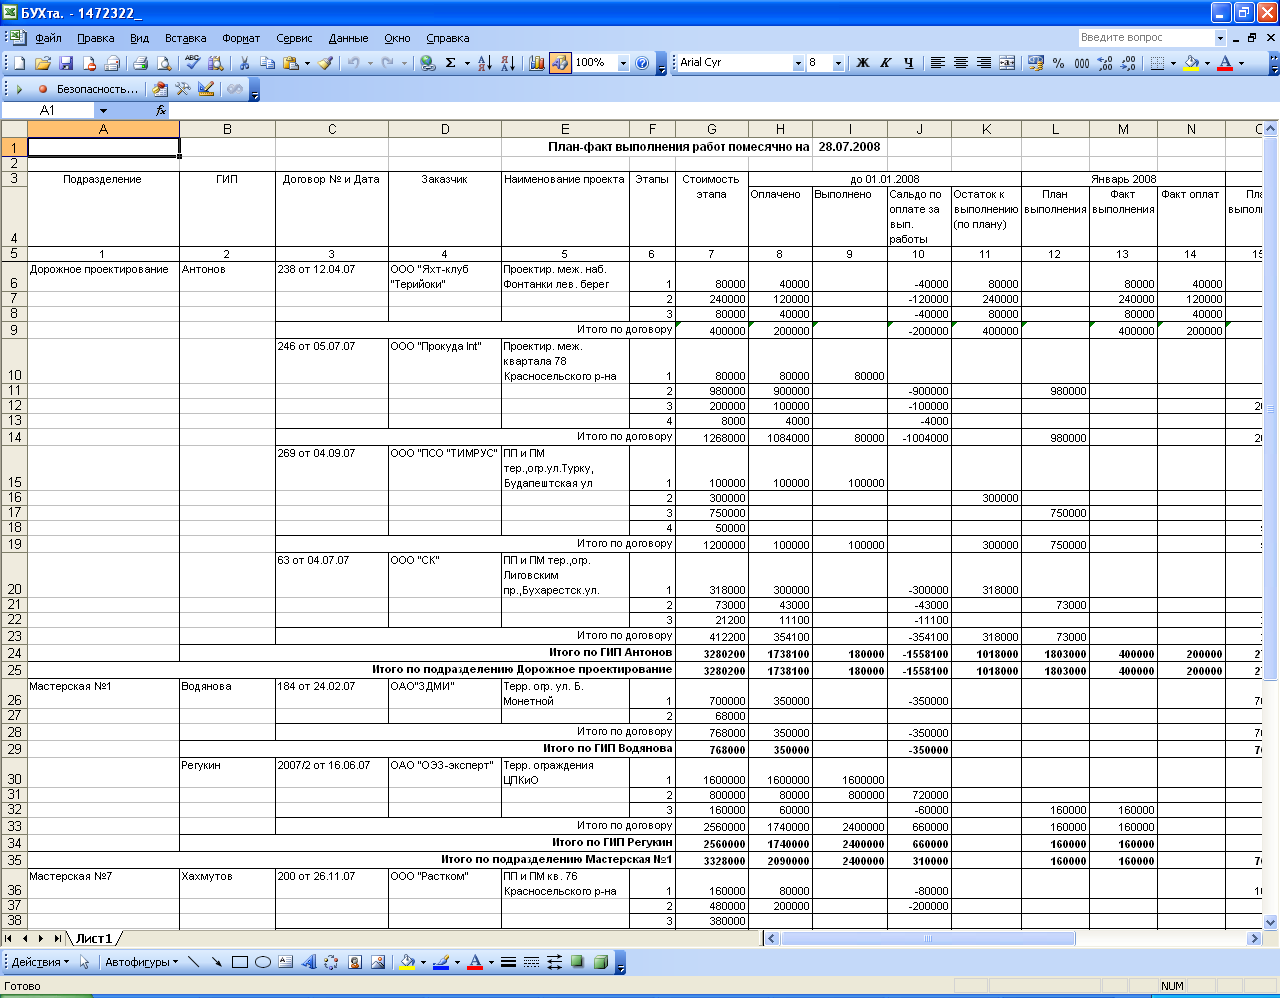The width and height of the screenshot is (1280, 998).
Task: Run the ABC spelling check
Action: pos(192,63)
